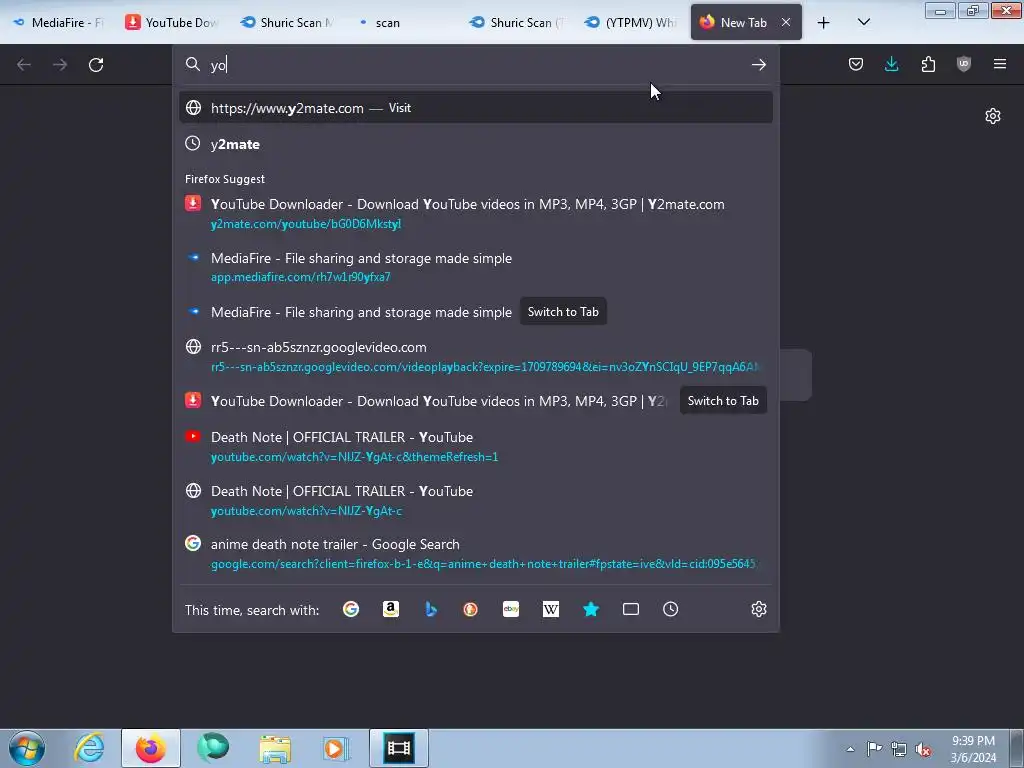Switch to the second Shuric Scan tab
Image resolution: width=1024 pixels, height=768 pixels.
coord(517,23)
